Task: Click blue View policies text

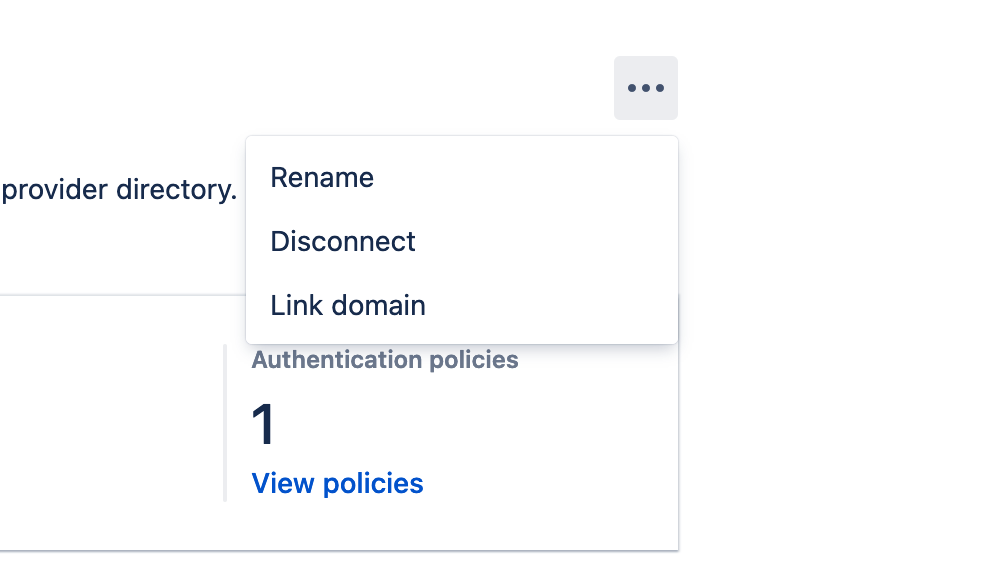Action: tap(337, 483)
